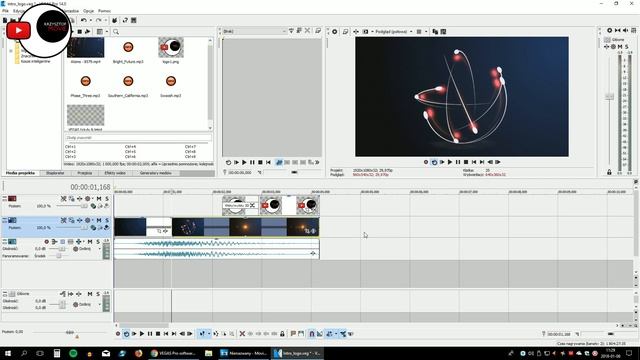Switch to the Przejścia tab
Image resolution: width=640 pixels, height=360 pixels.
tap(84, 173)
